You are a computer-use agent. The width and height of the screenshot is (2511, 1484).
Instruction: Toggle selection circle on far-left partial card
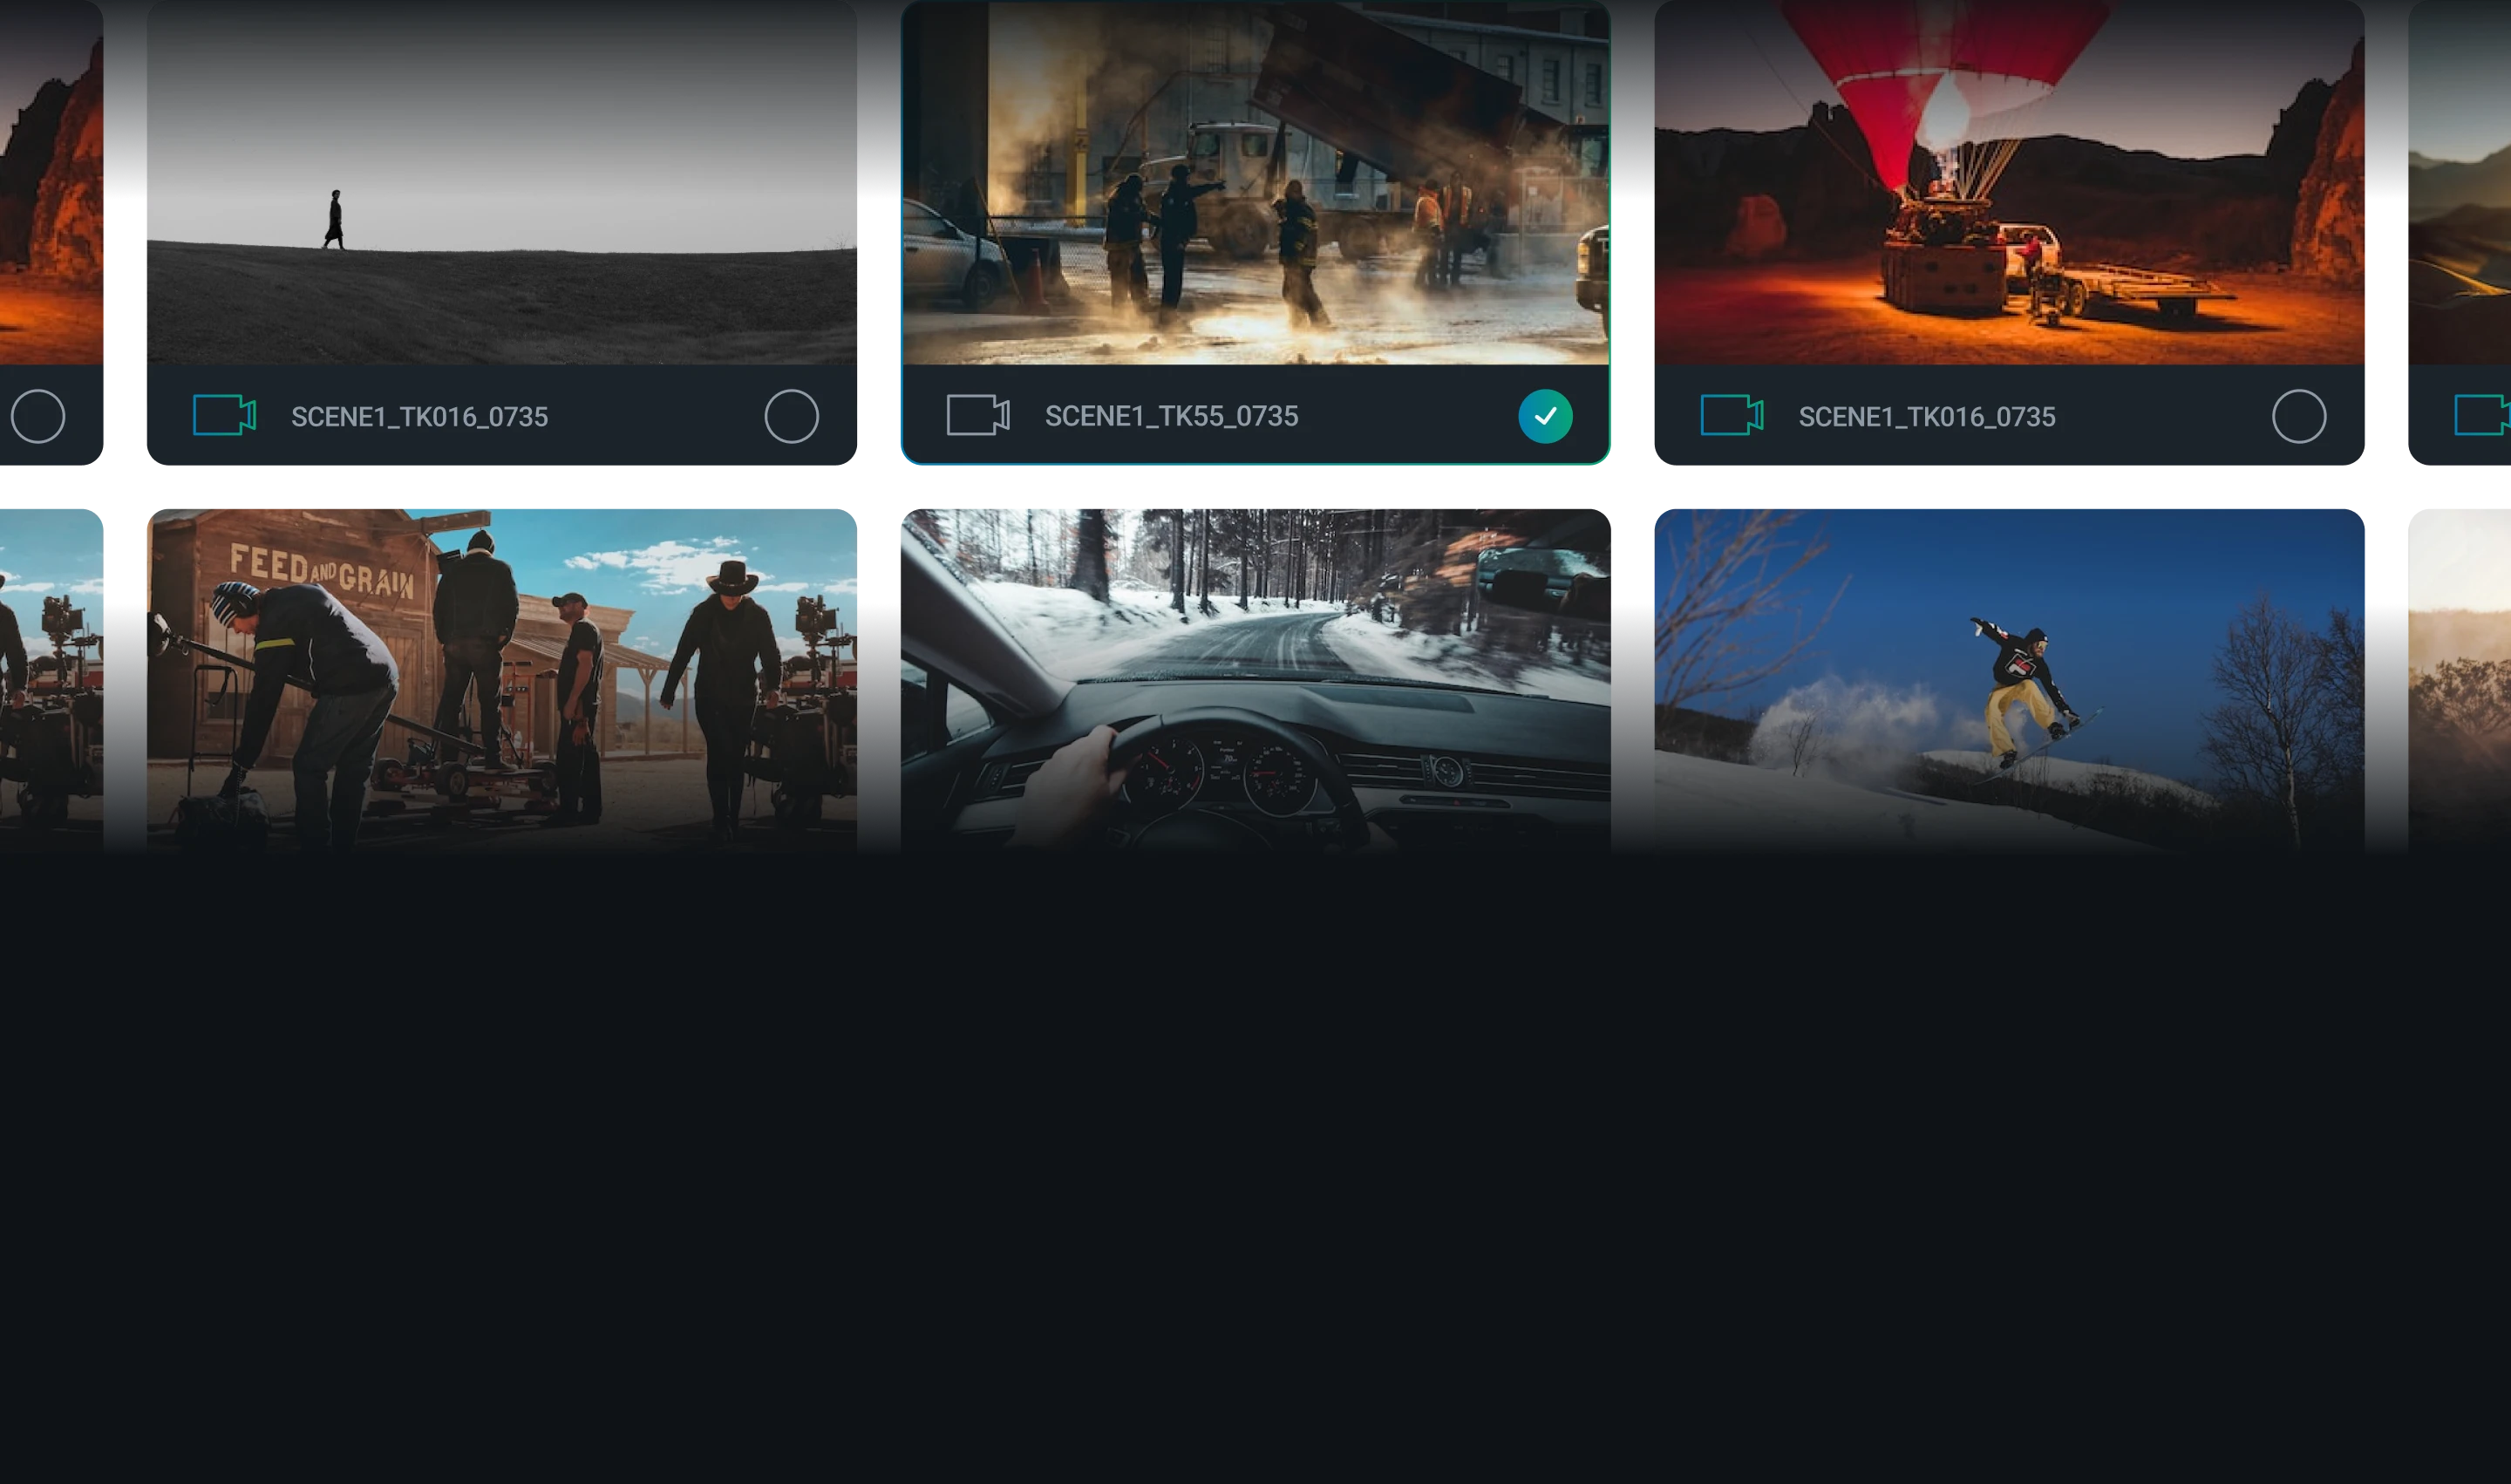pyautogui.click(x=38, y=416)
